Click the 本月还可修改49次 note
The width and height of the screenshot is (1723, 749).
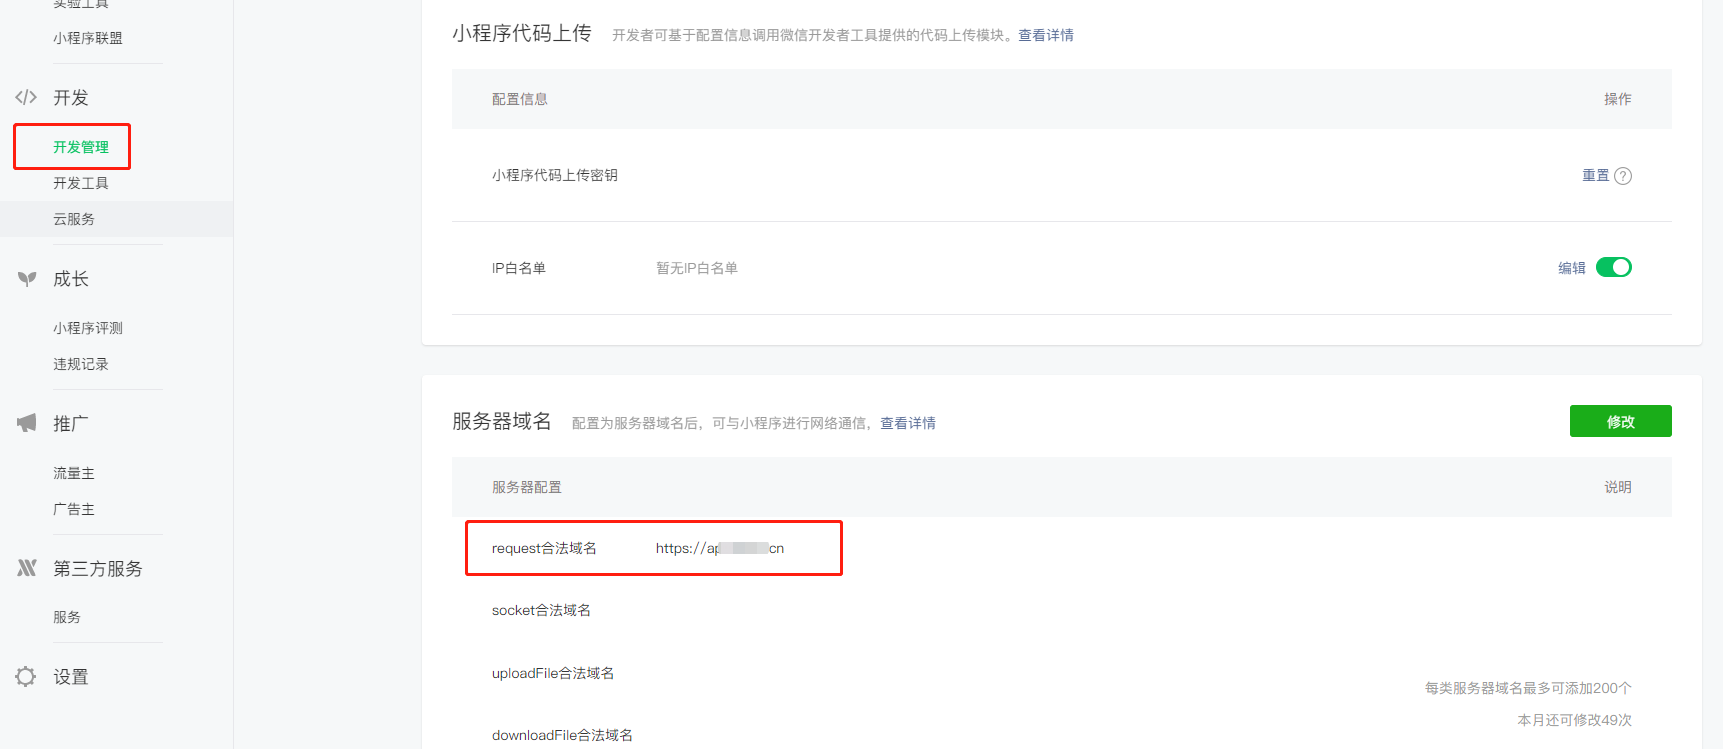tap(1575, 720)
